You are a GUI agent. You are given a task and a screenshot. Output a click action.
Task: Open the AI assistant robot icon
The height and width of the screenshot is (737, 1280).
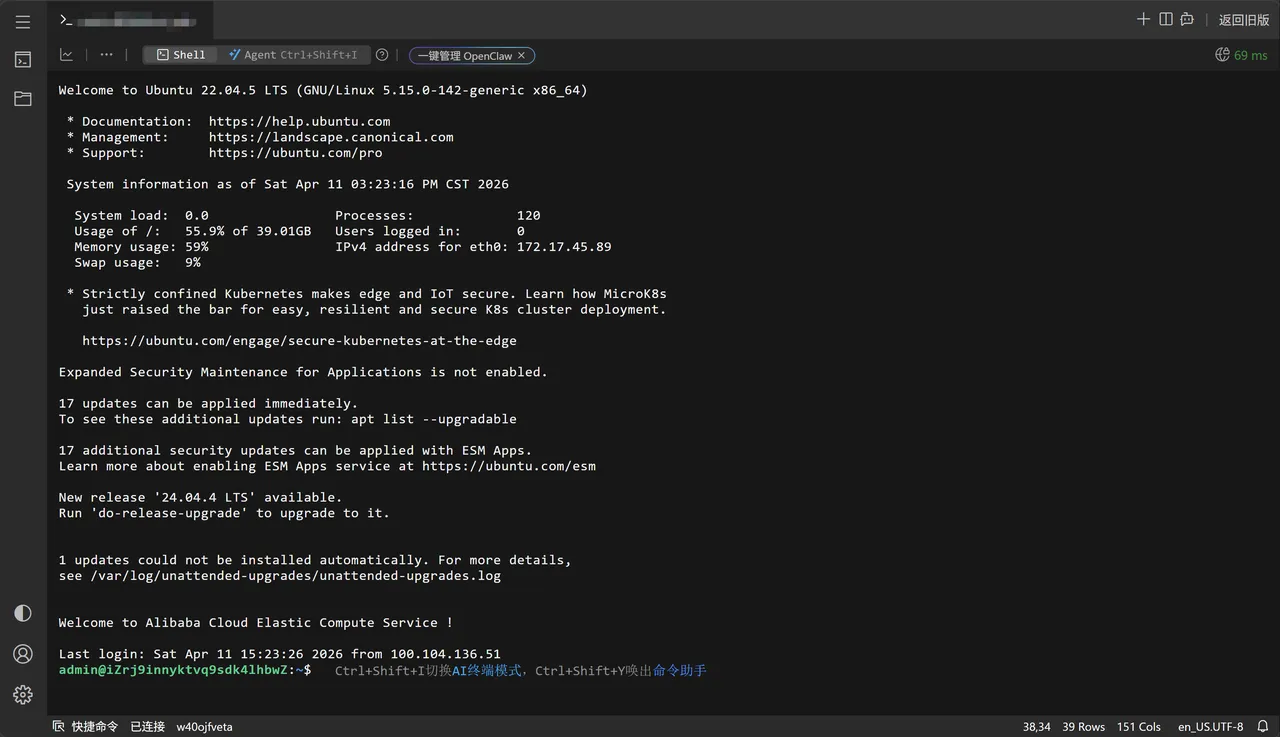pyautogui.click(x=1187, y=20)
